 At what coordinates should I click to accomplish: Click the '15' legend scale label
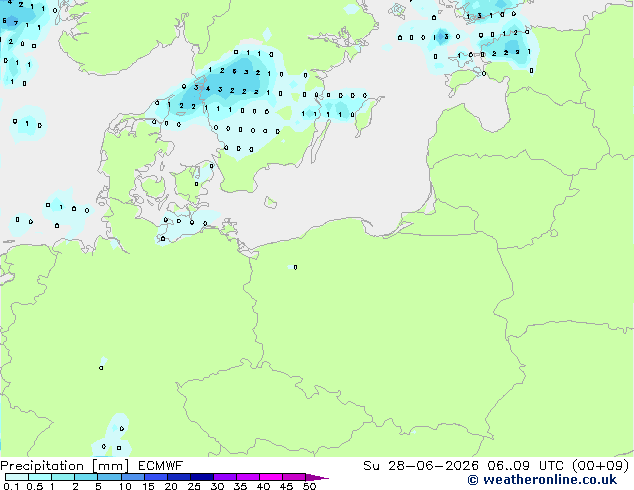[148, 486]
